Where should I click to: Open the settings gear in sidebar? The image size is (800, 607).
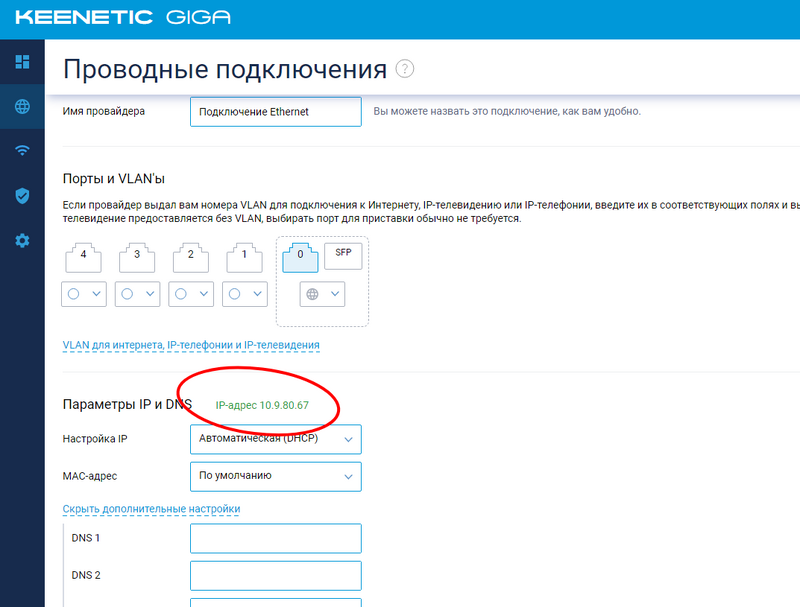tap(22, 241)
